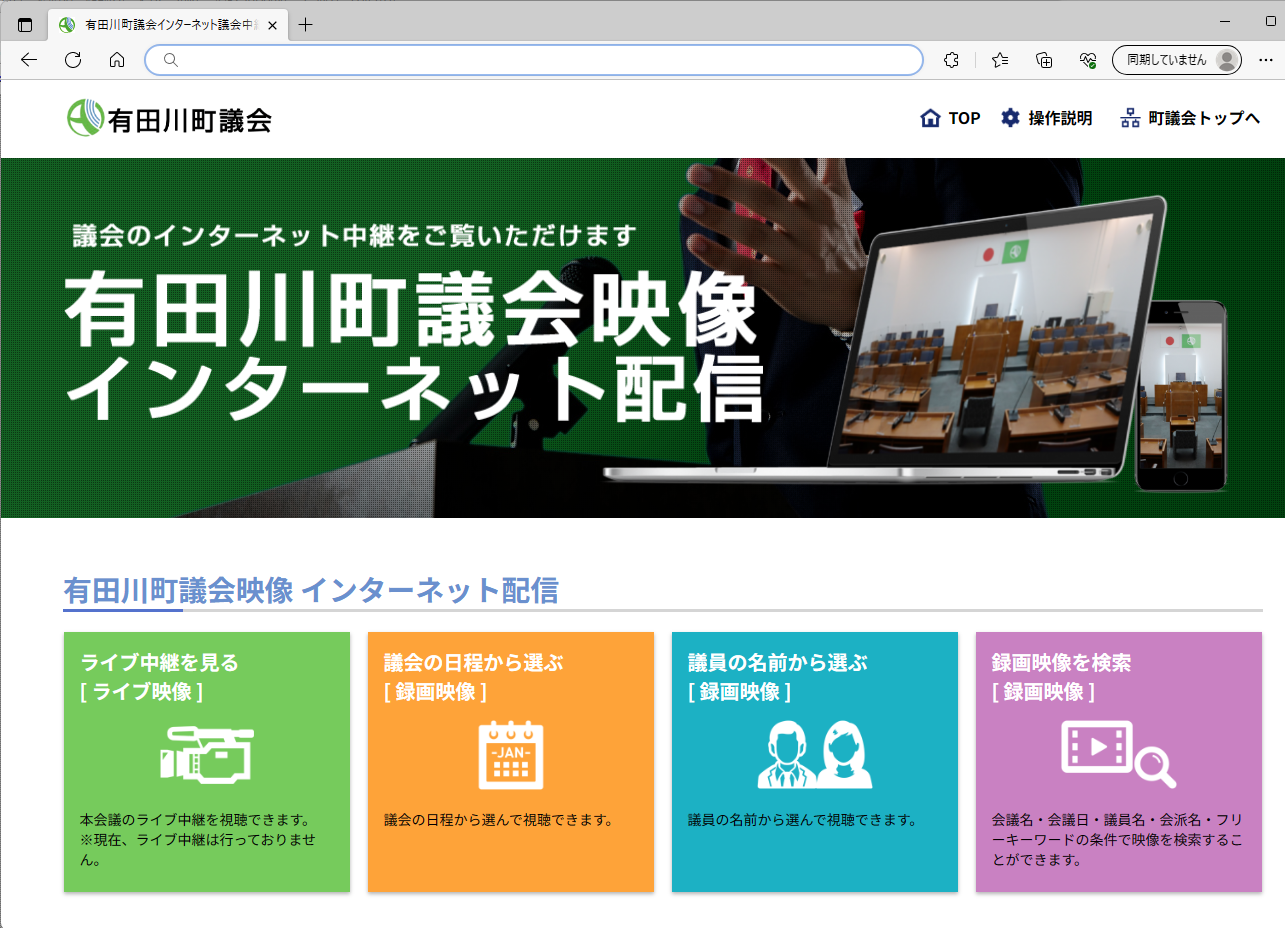
Task: Click the [ ライブ映像 ] label on green card
Action: (x=142, y=691)
